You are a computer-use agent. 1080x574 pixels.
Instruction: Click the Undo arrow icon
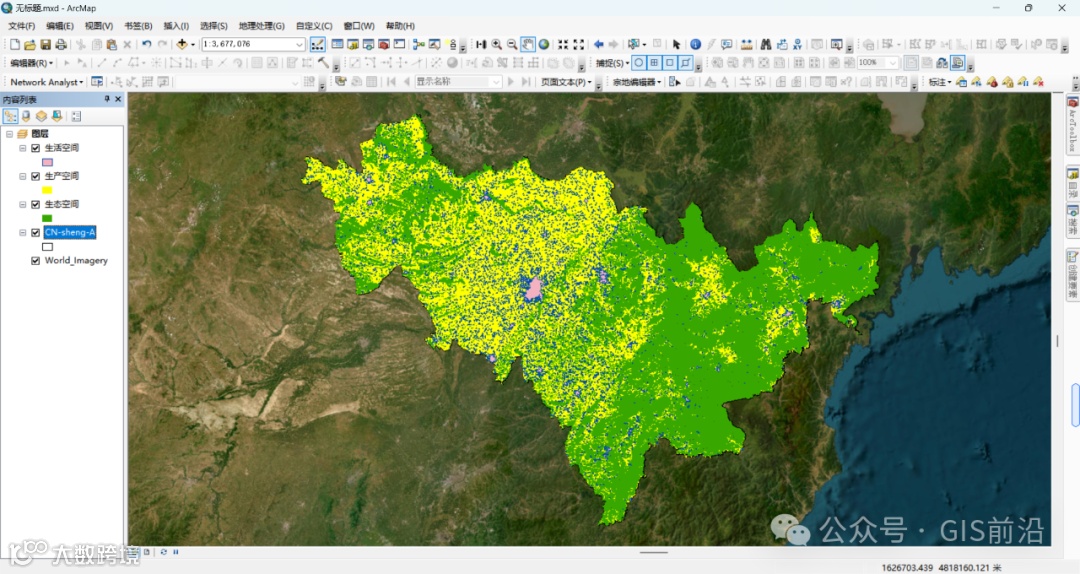[147, 44]
